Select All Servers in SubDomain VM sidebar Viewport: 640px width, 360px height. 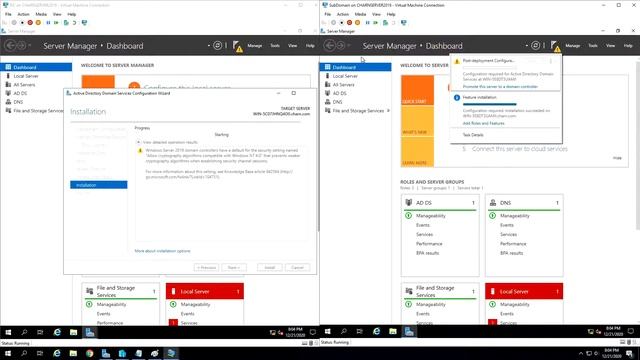(343, 85)
